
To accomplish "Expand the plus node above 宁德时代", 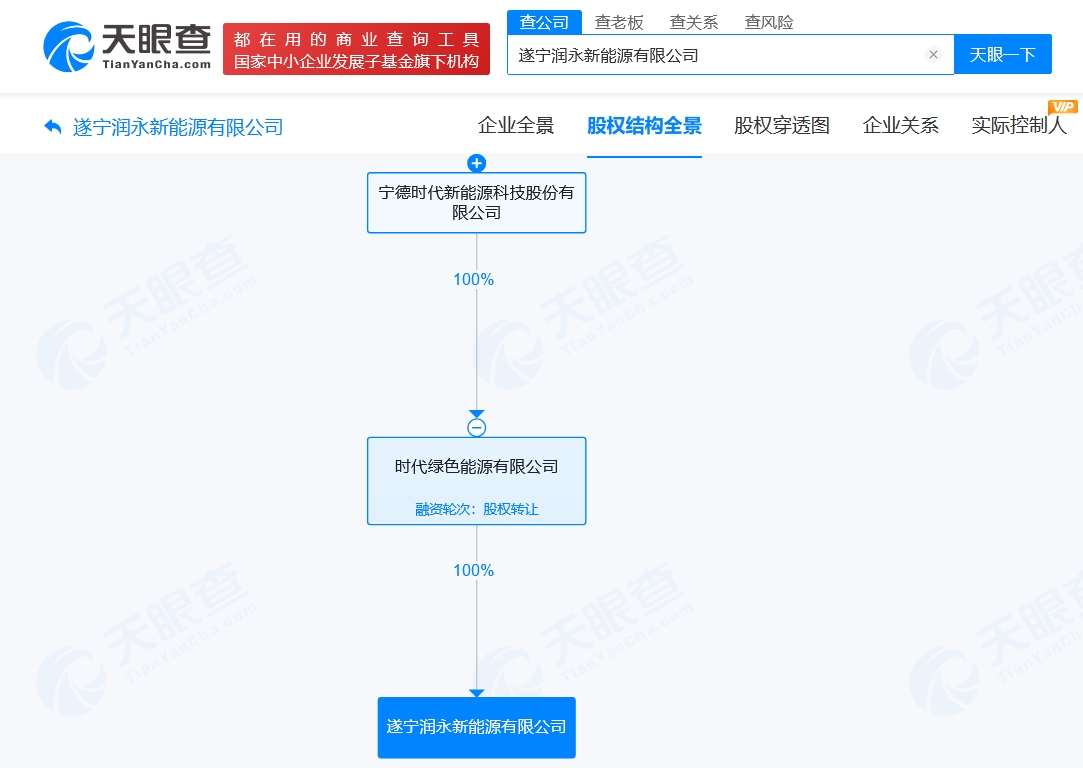I will click(x=476, y=163).
